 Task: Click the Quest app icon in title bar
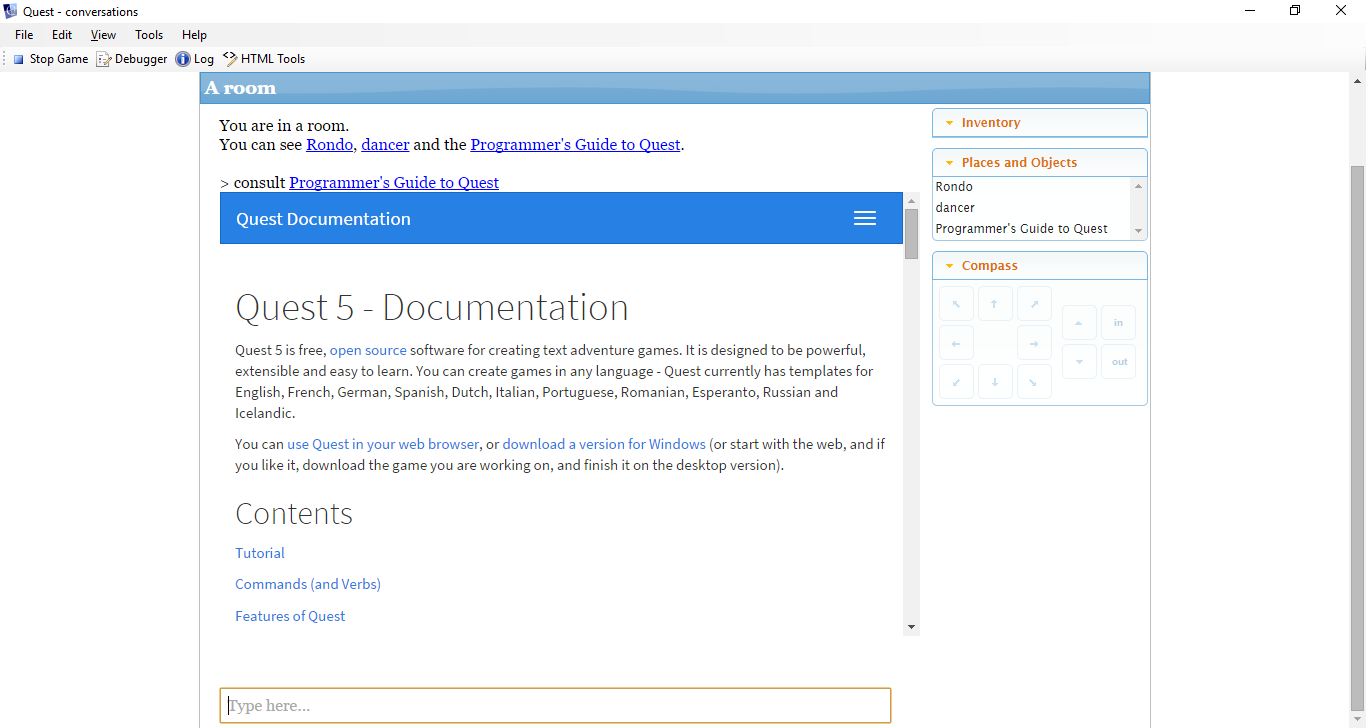[x=11, y=11]
